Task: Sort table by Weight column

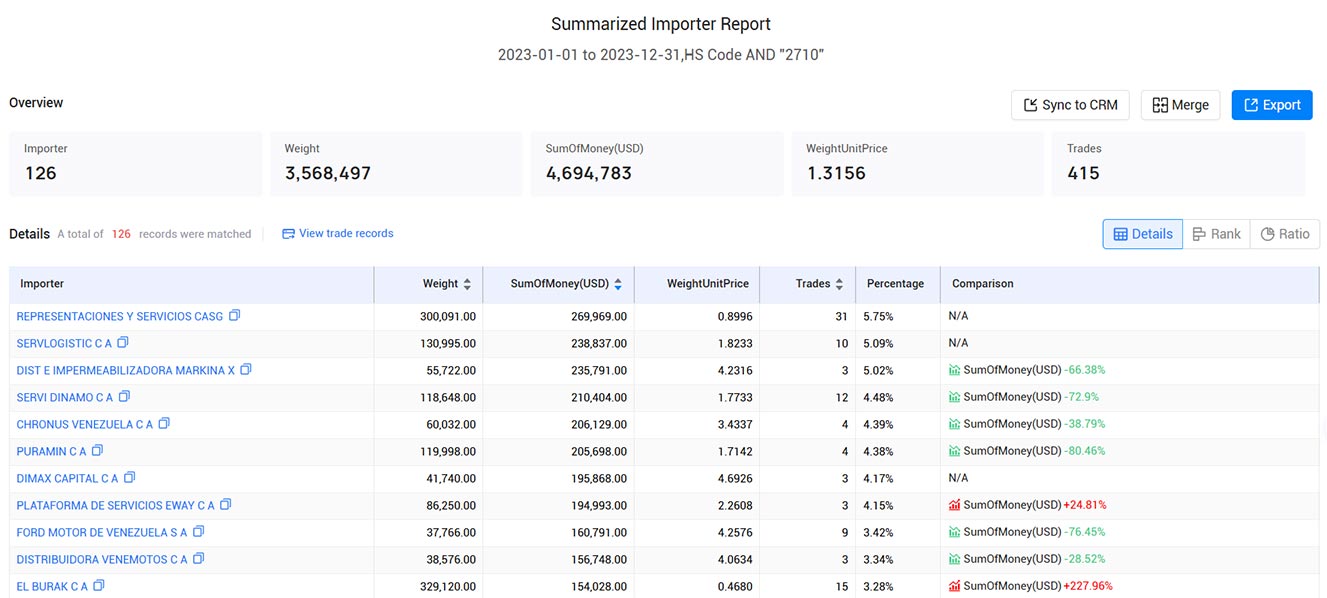Action: (467, 284)
